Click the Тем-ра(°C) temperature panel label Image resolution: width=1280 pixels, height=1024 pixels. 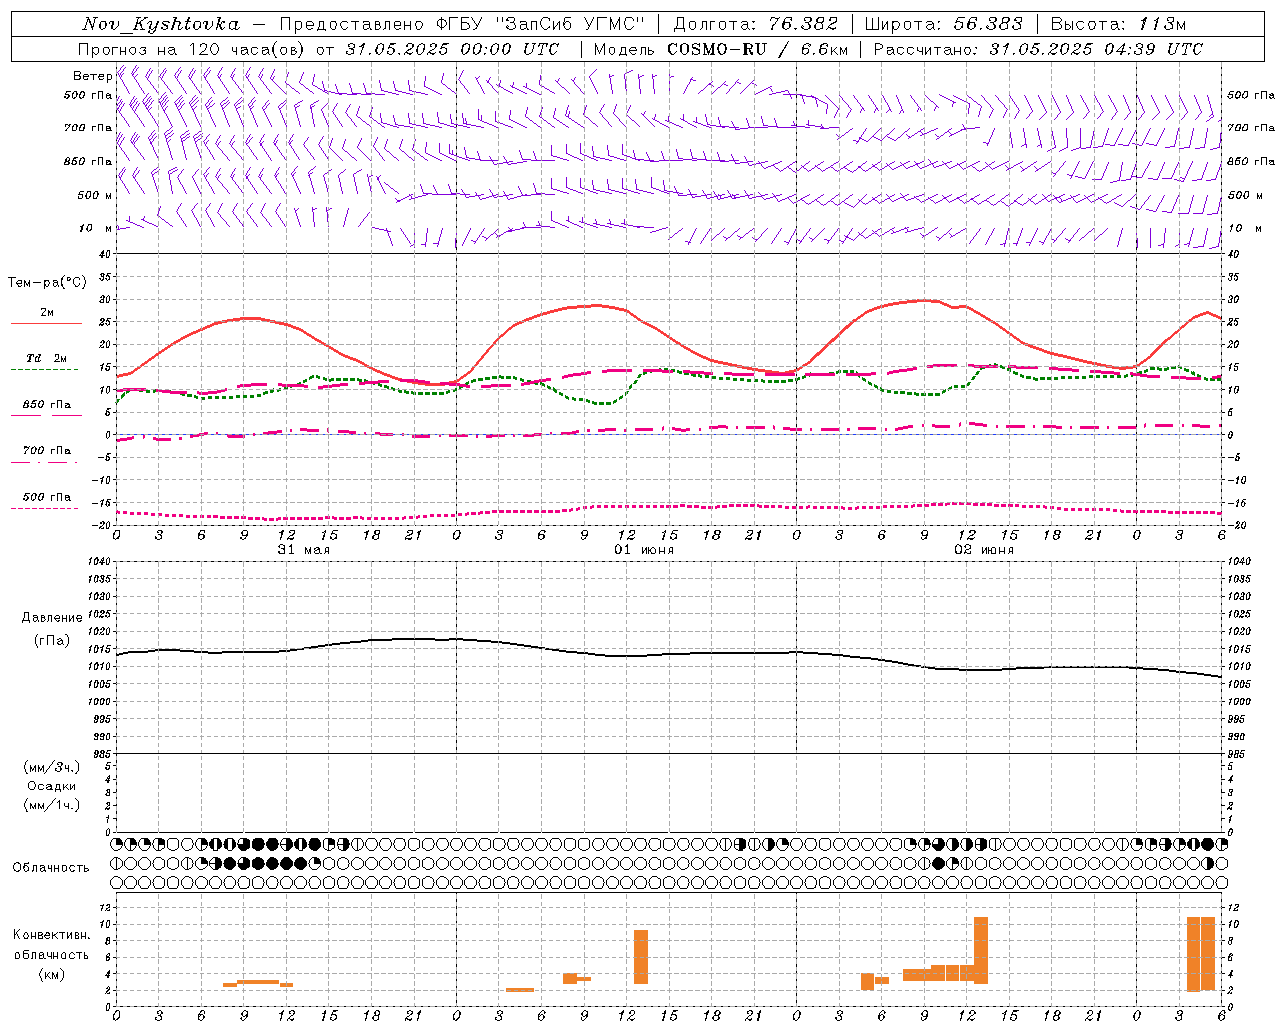click(47, 283)
